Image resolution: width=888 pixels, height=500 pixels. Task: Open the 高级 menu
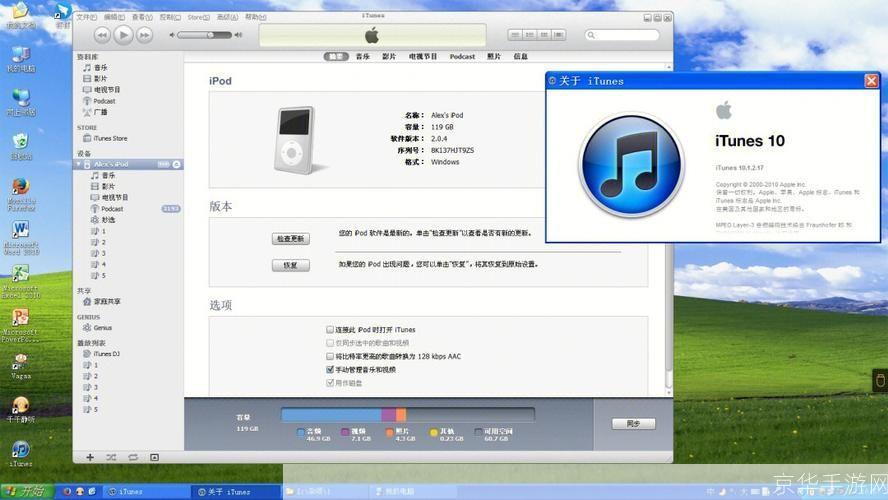pyautogui.click(x=228, y=18)
